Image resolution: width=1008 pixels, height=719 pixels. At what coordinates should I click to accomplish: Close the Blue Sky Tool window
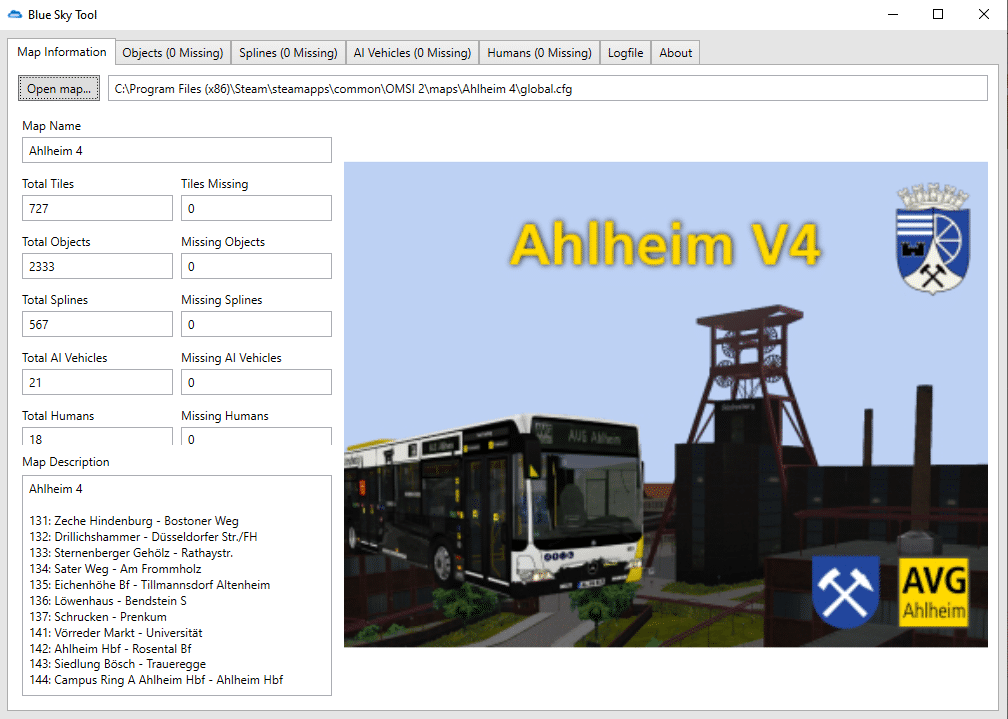click(984, 14)
